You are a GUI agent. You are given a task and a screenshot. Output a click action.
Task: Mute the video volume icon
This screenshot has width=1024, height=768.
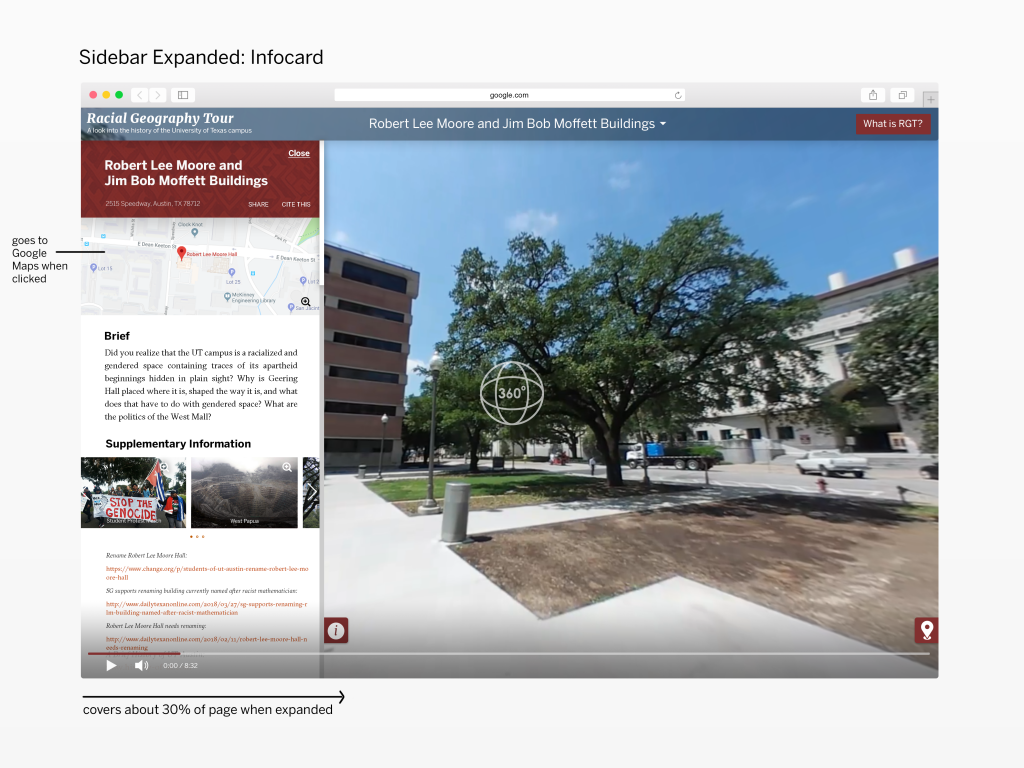click(x=141, y=665)
